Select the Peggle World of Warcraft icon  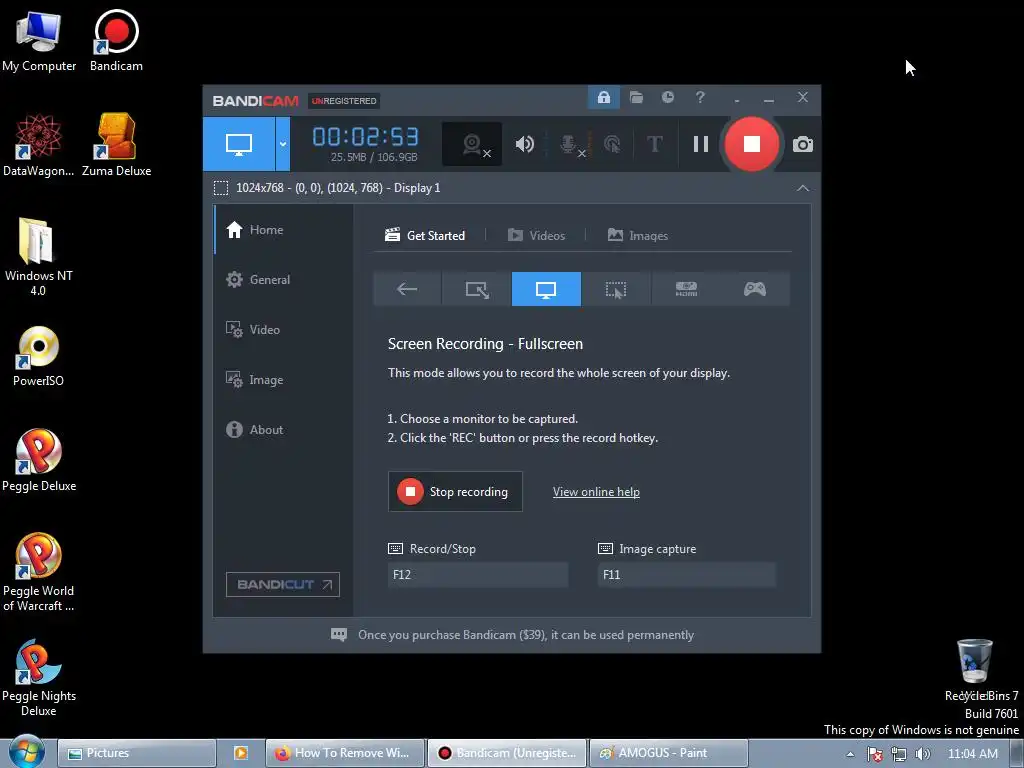click(x=39, y=573)
